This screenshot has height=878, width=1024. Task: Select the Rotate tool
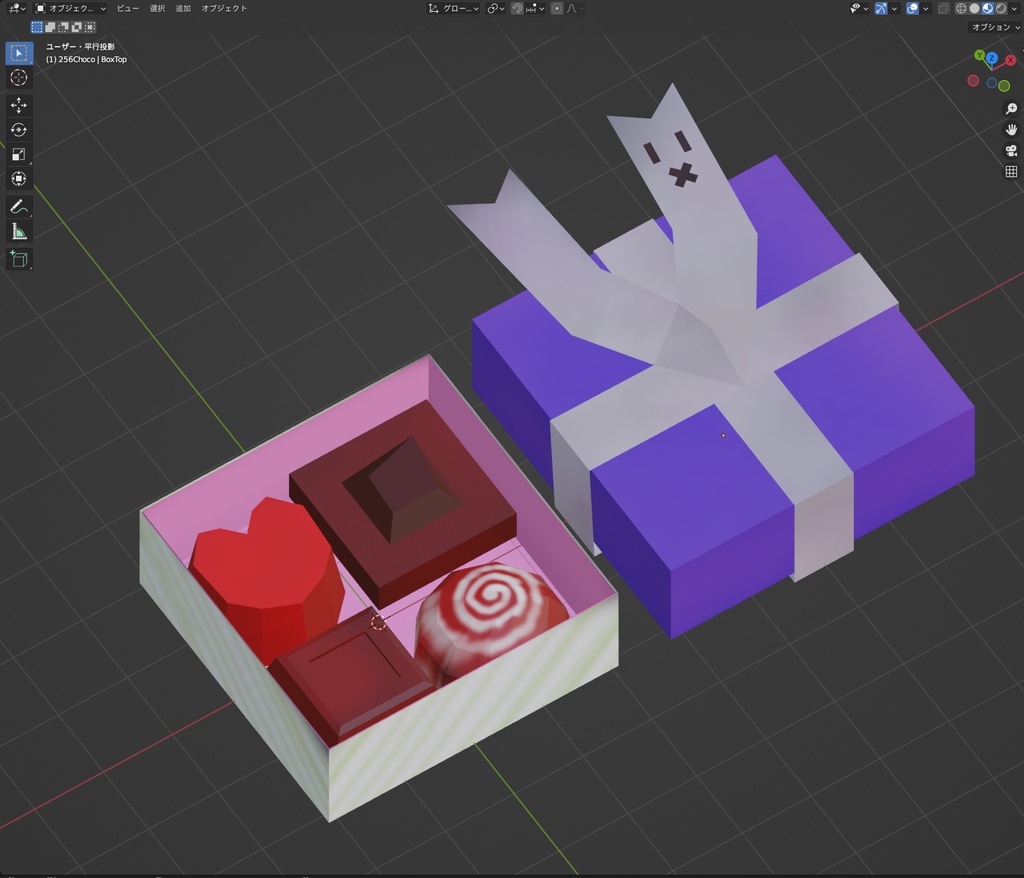tap(19, 129)
